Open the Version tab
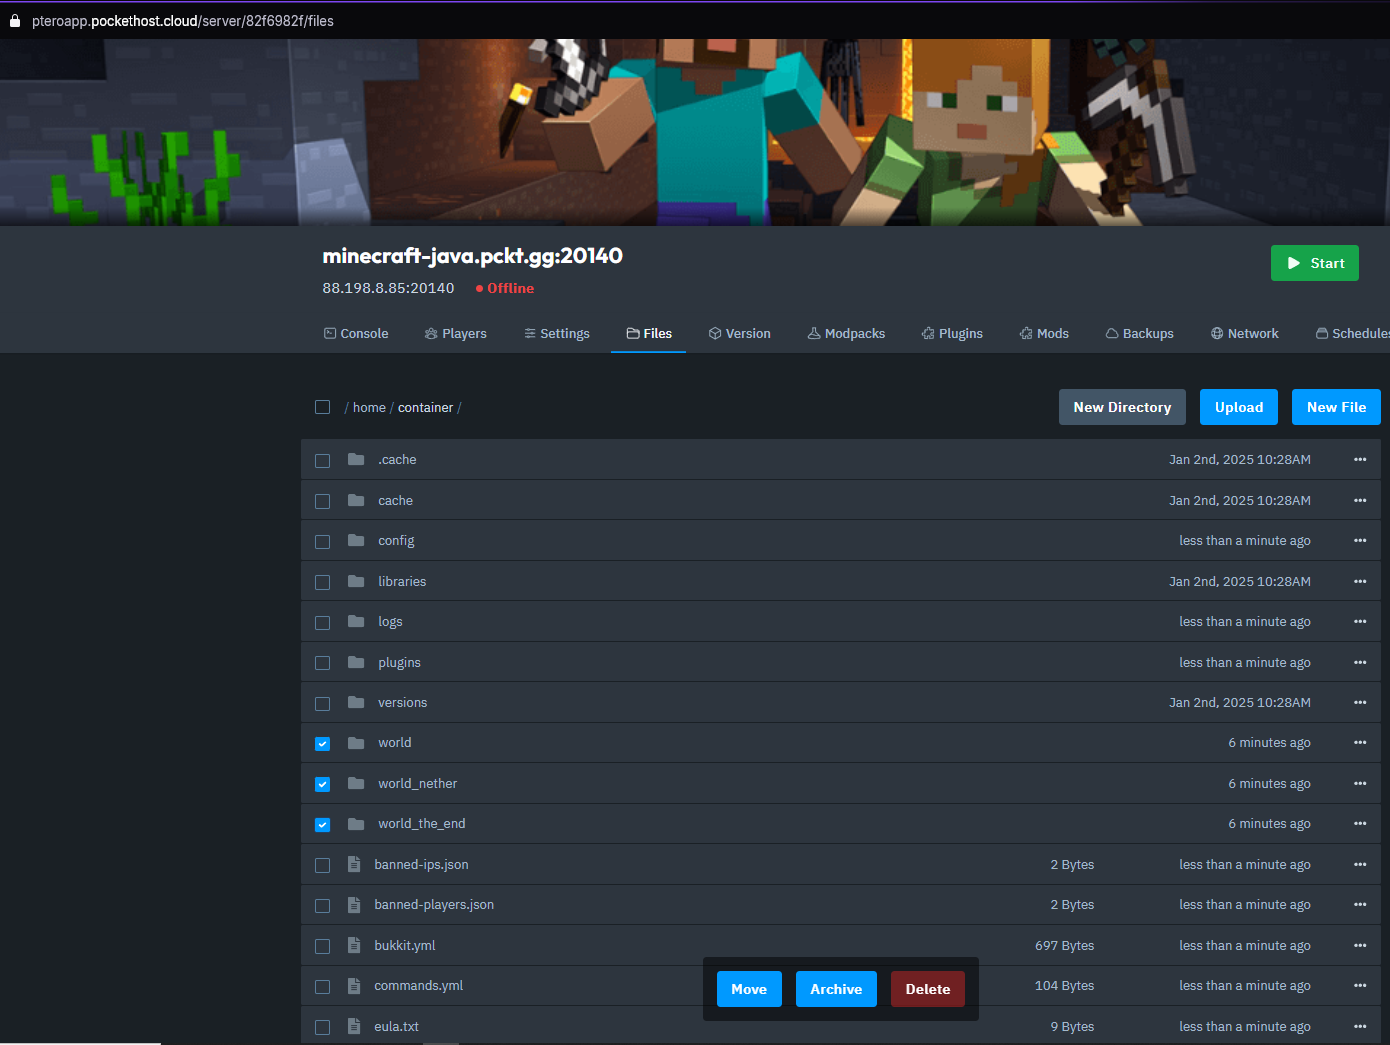The width and height of the screenshot is (1390, 1045). pos(740,334)
